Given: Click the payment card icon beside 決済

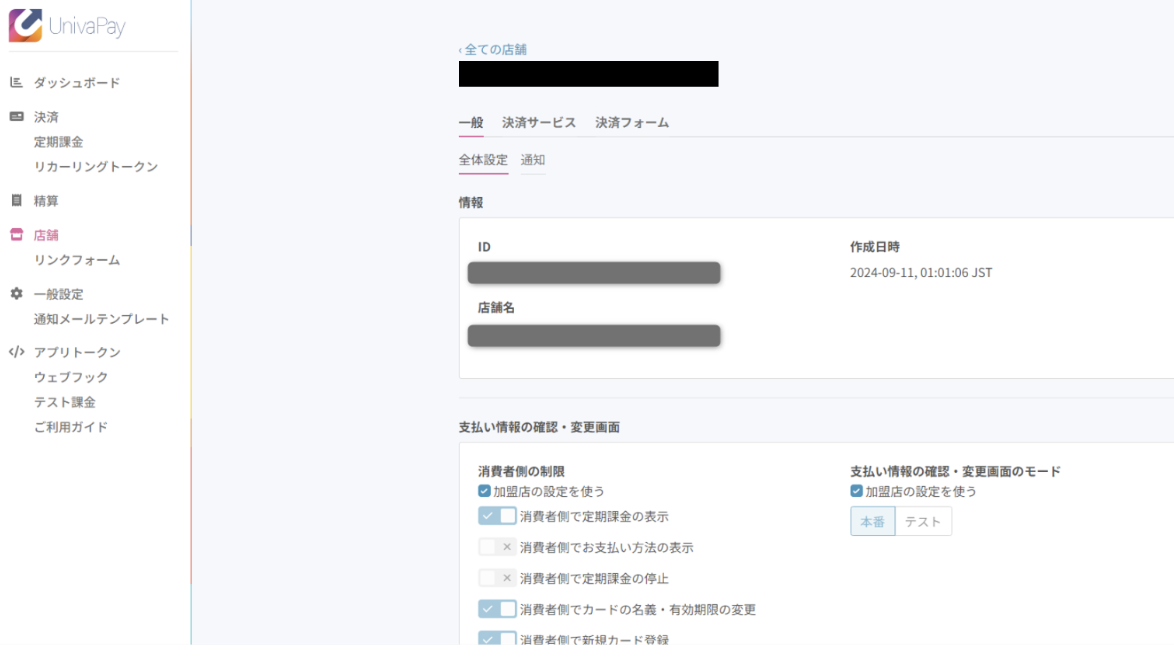Looking at the screenshot, I should 16,117.
